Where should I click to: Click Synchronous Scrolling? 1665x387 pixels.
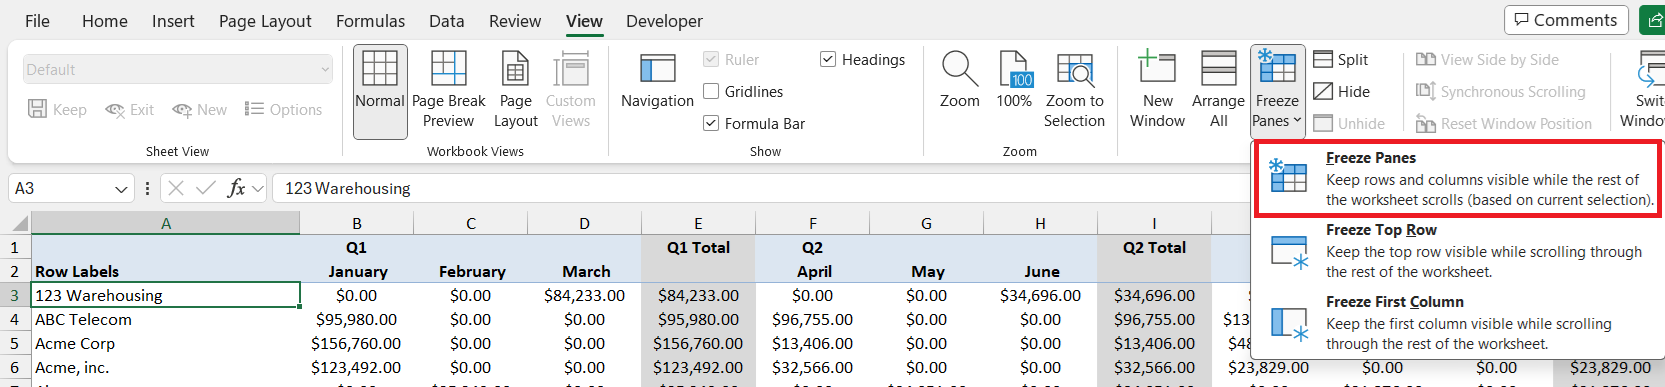1500,92
